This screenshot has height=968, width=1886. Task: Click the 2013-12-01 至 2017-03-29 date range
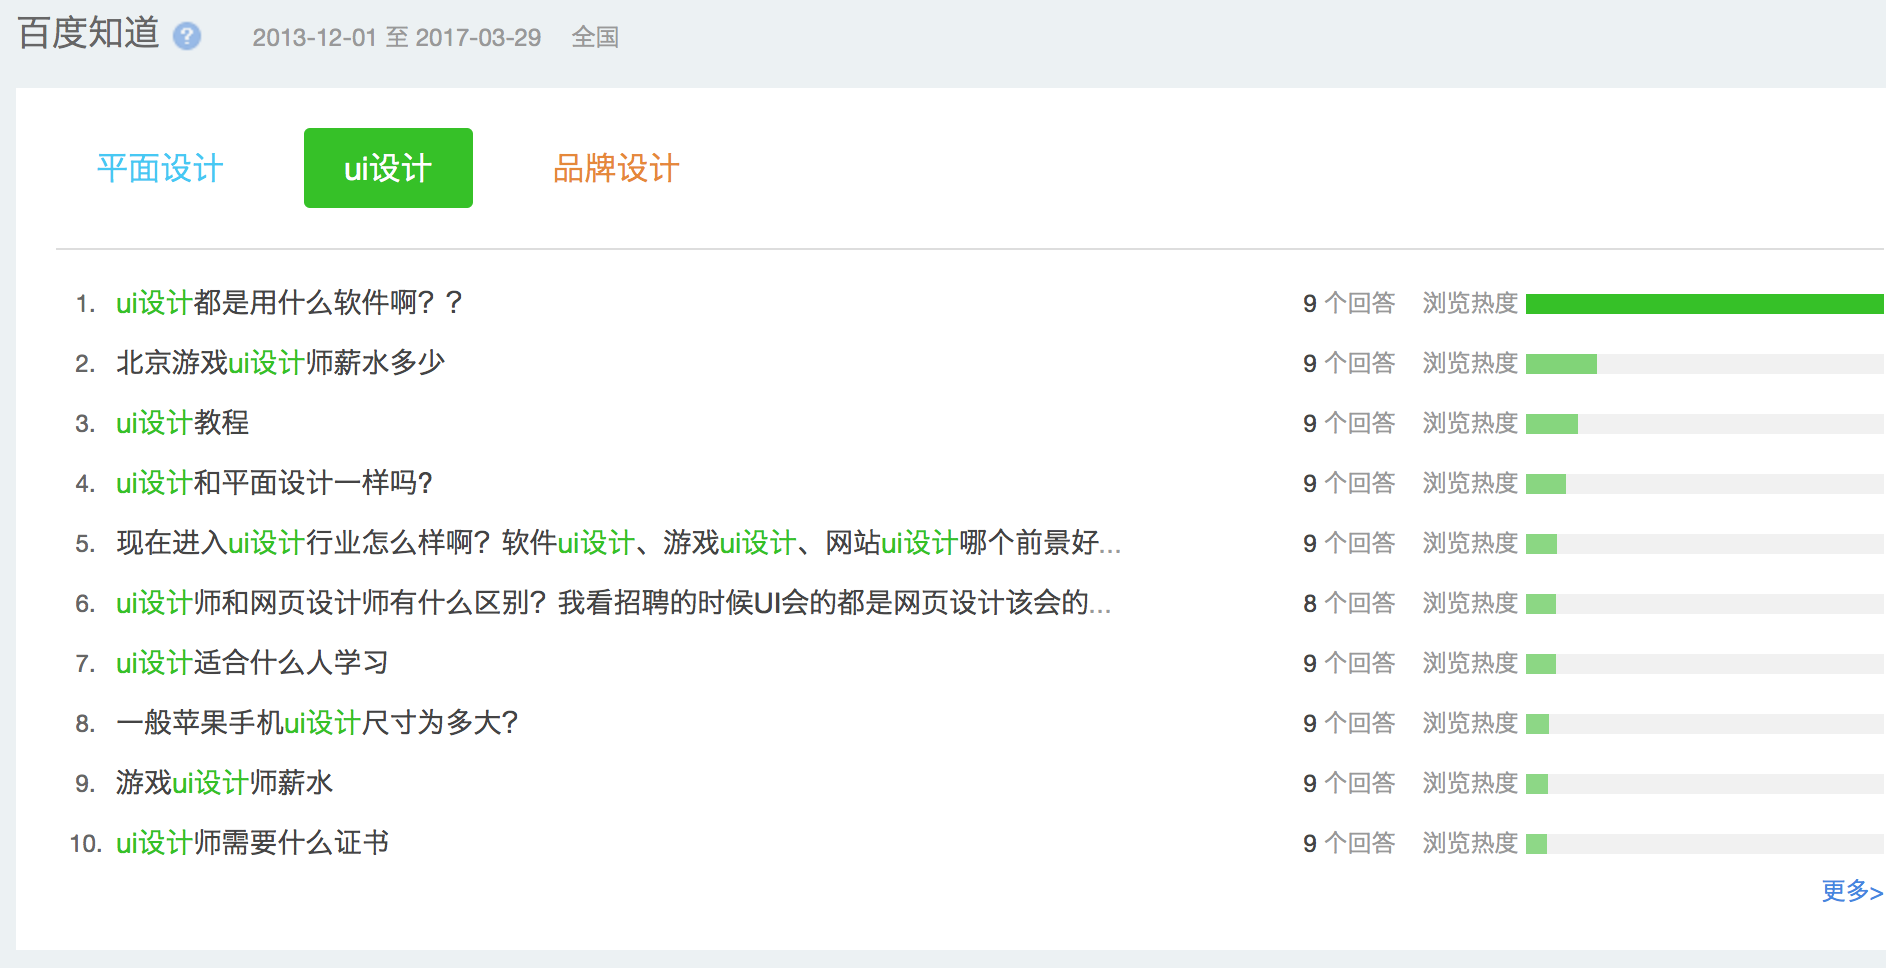point(396,38)
